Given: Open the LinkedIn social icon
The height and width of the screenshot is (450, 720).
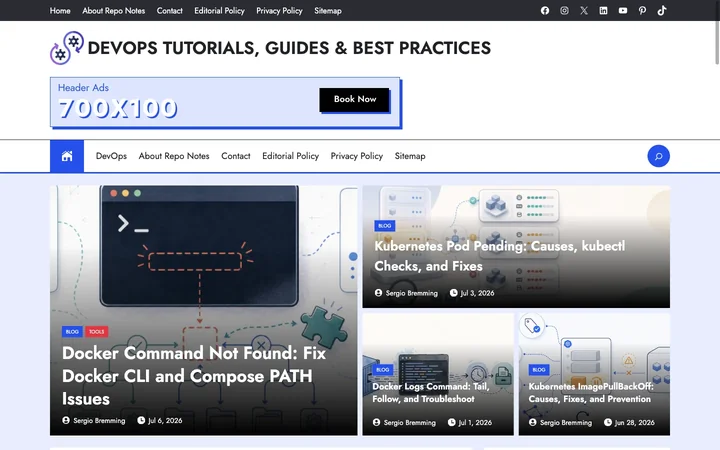Looking at the screenshot, I should click(603, 11).
